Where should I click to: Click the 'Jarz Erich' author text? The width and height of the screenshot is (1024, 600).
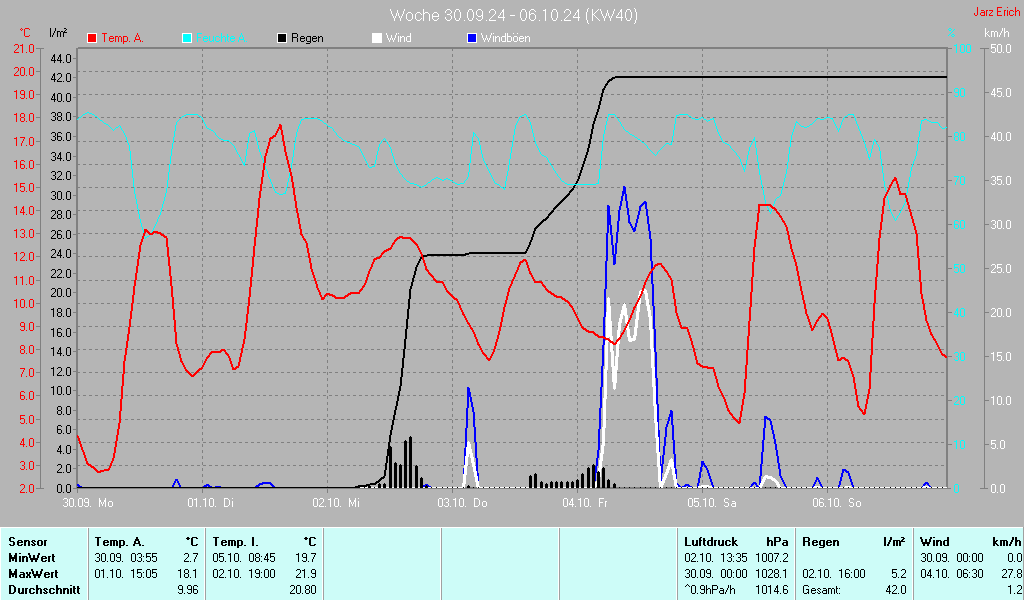click(997, 12)
